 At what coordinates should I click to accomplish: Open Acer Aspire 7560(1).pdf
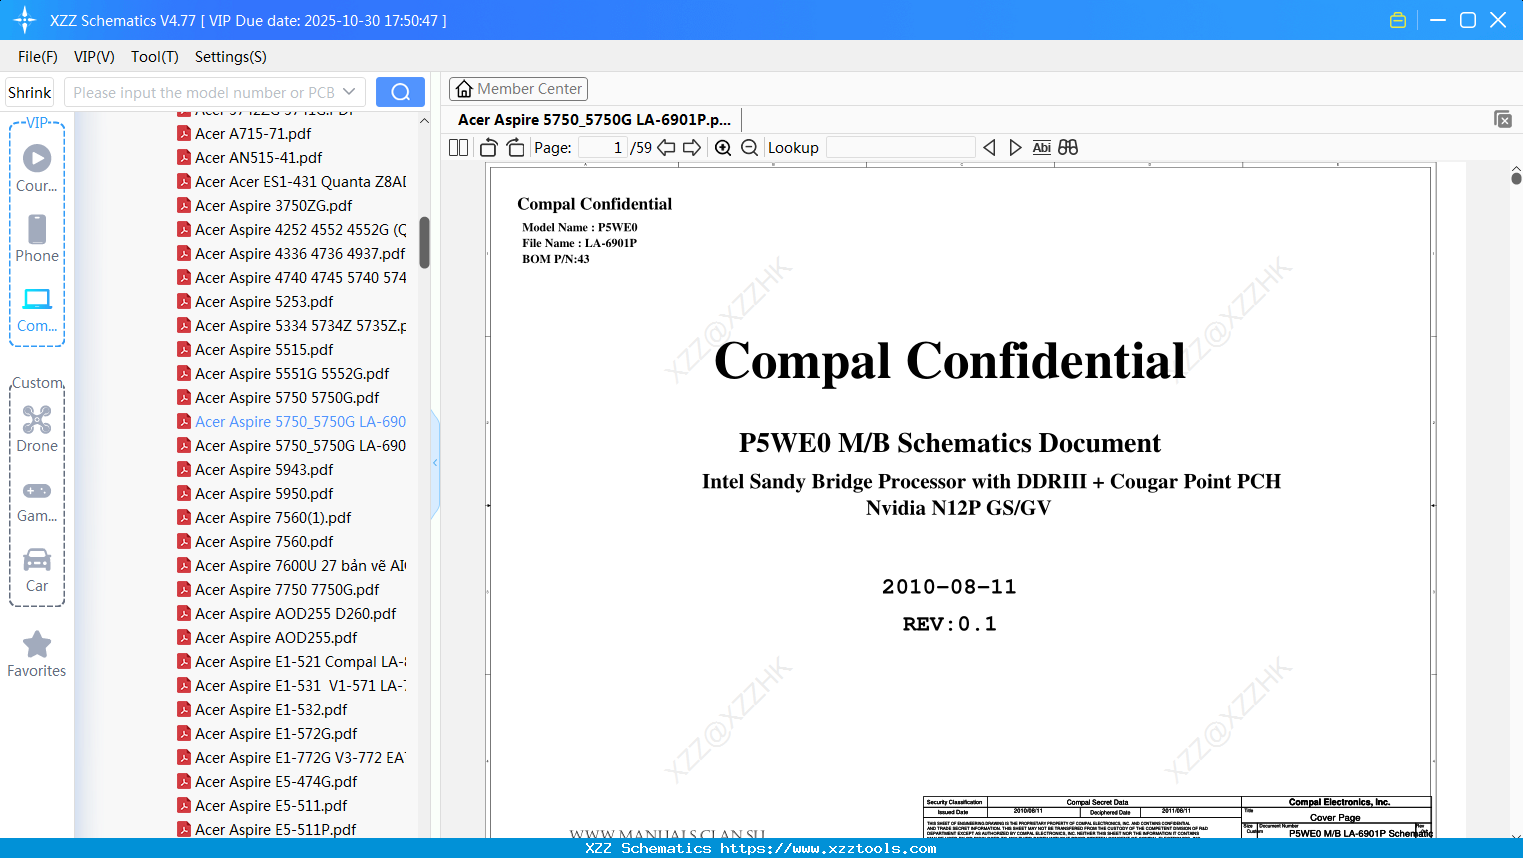point(273,517)
